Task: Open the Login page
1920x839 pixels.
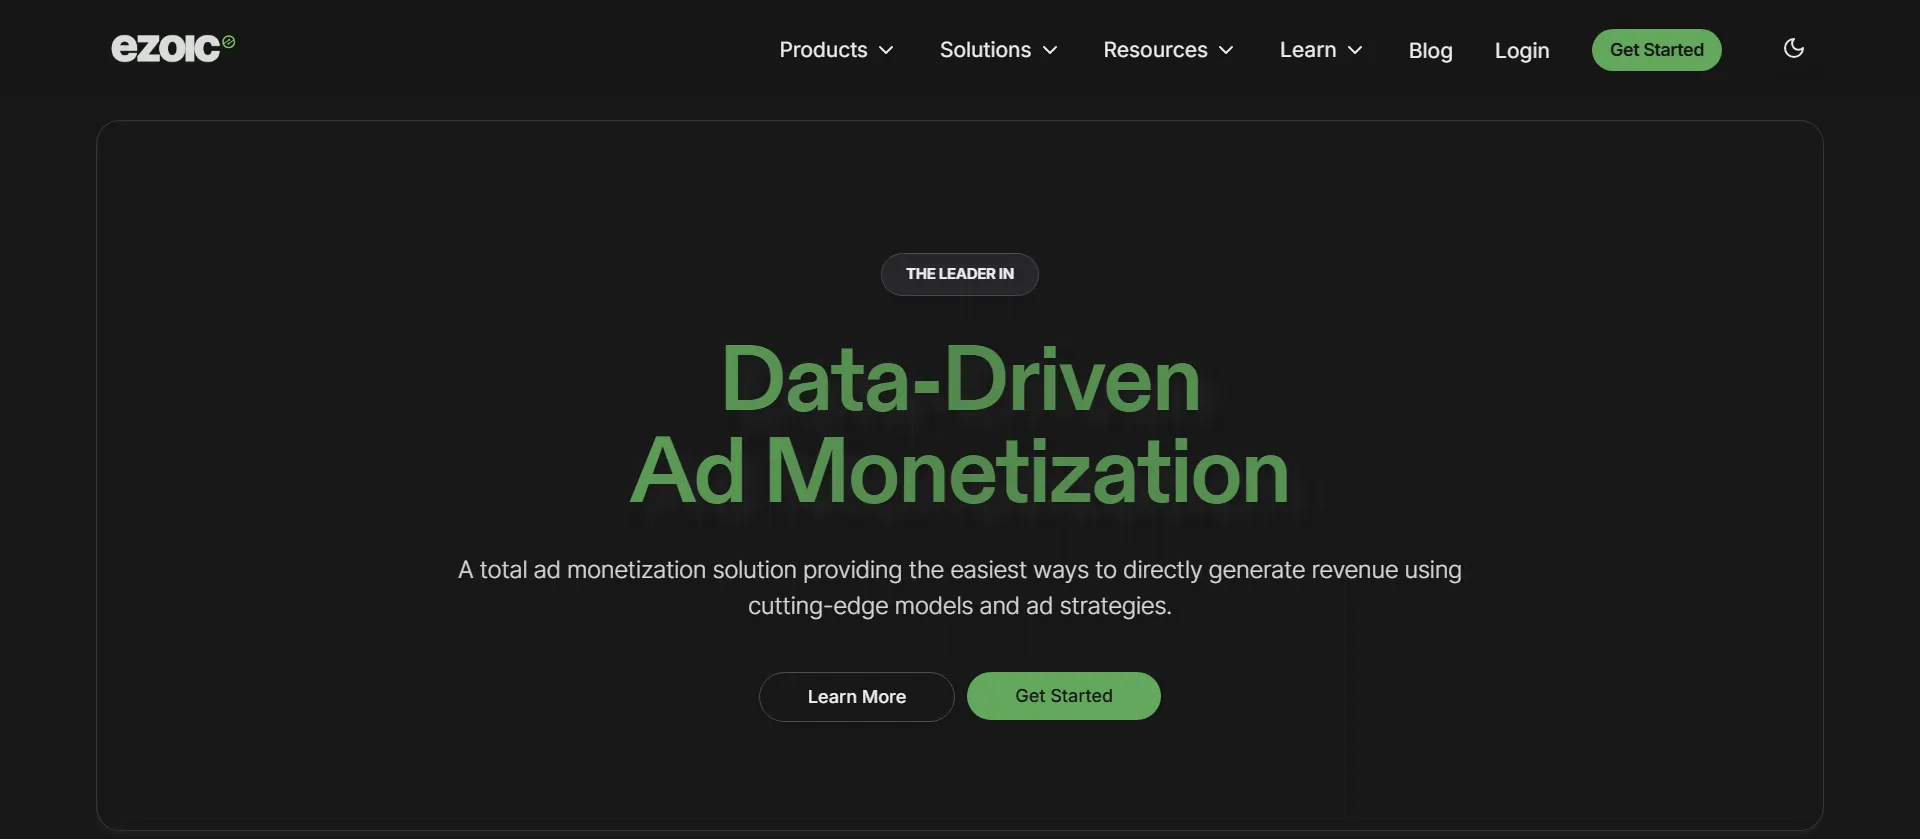Action: pos(1521,50)
